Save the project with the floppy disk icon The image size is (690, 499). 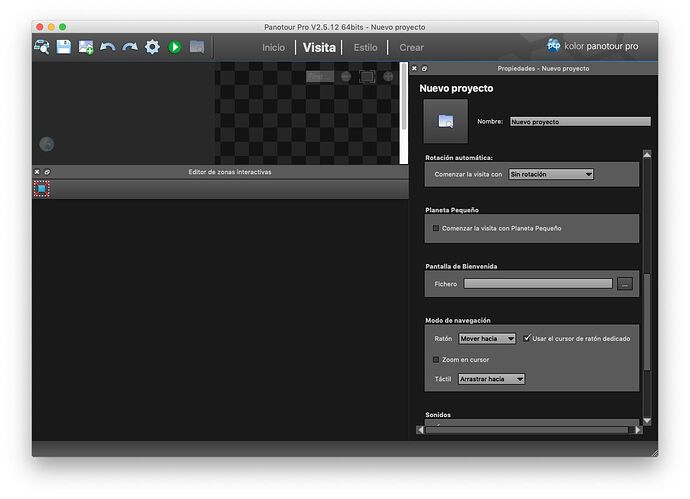click(64, 47)
